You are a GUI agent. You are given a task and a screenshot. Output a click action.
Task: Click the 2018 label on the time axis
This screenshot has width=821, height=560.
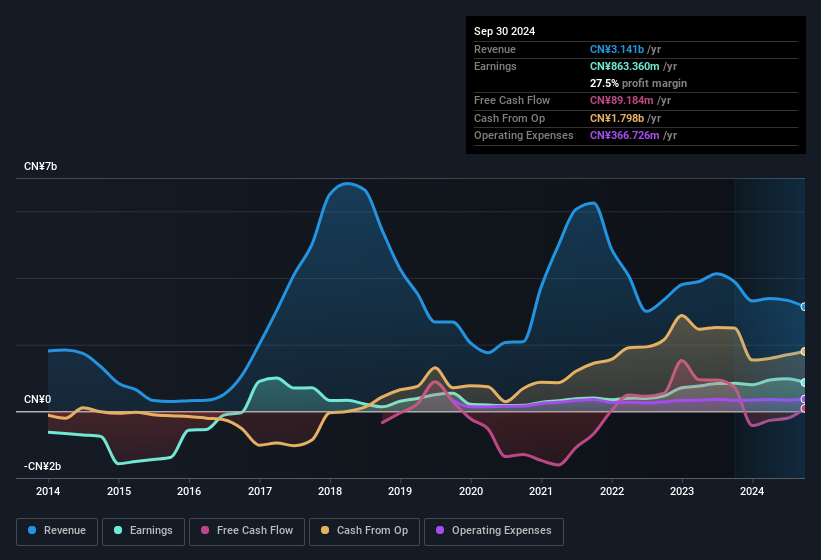330,491
